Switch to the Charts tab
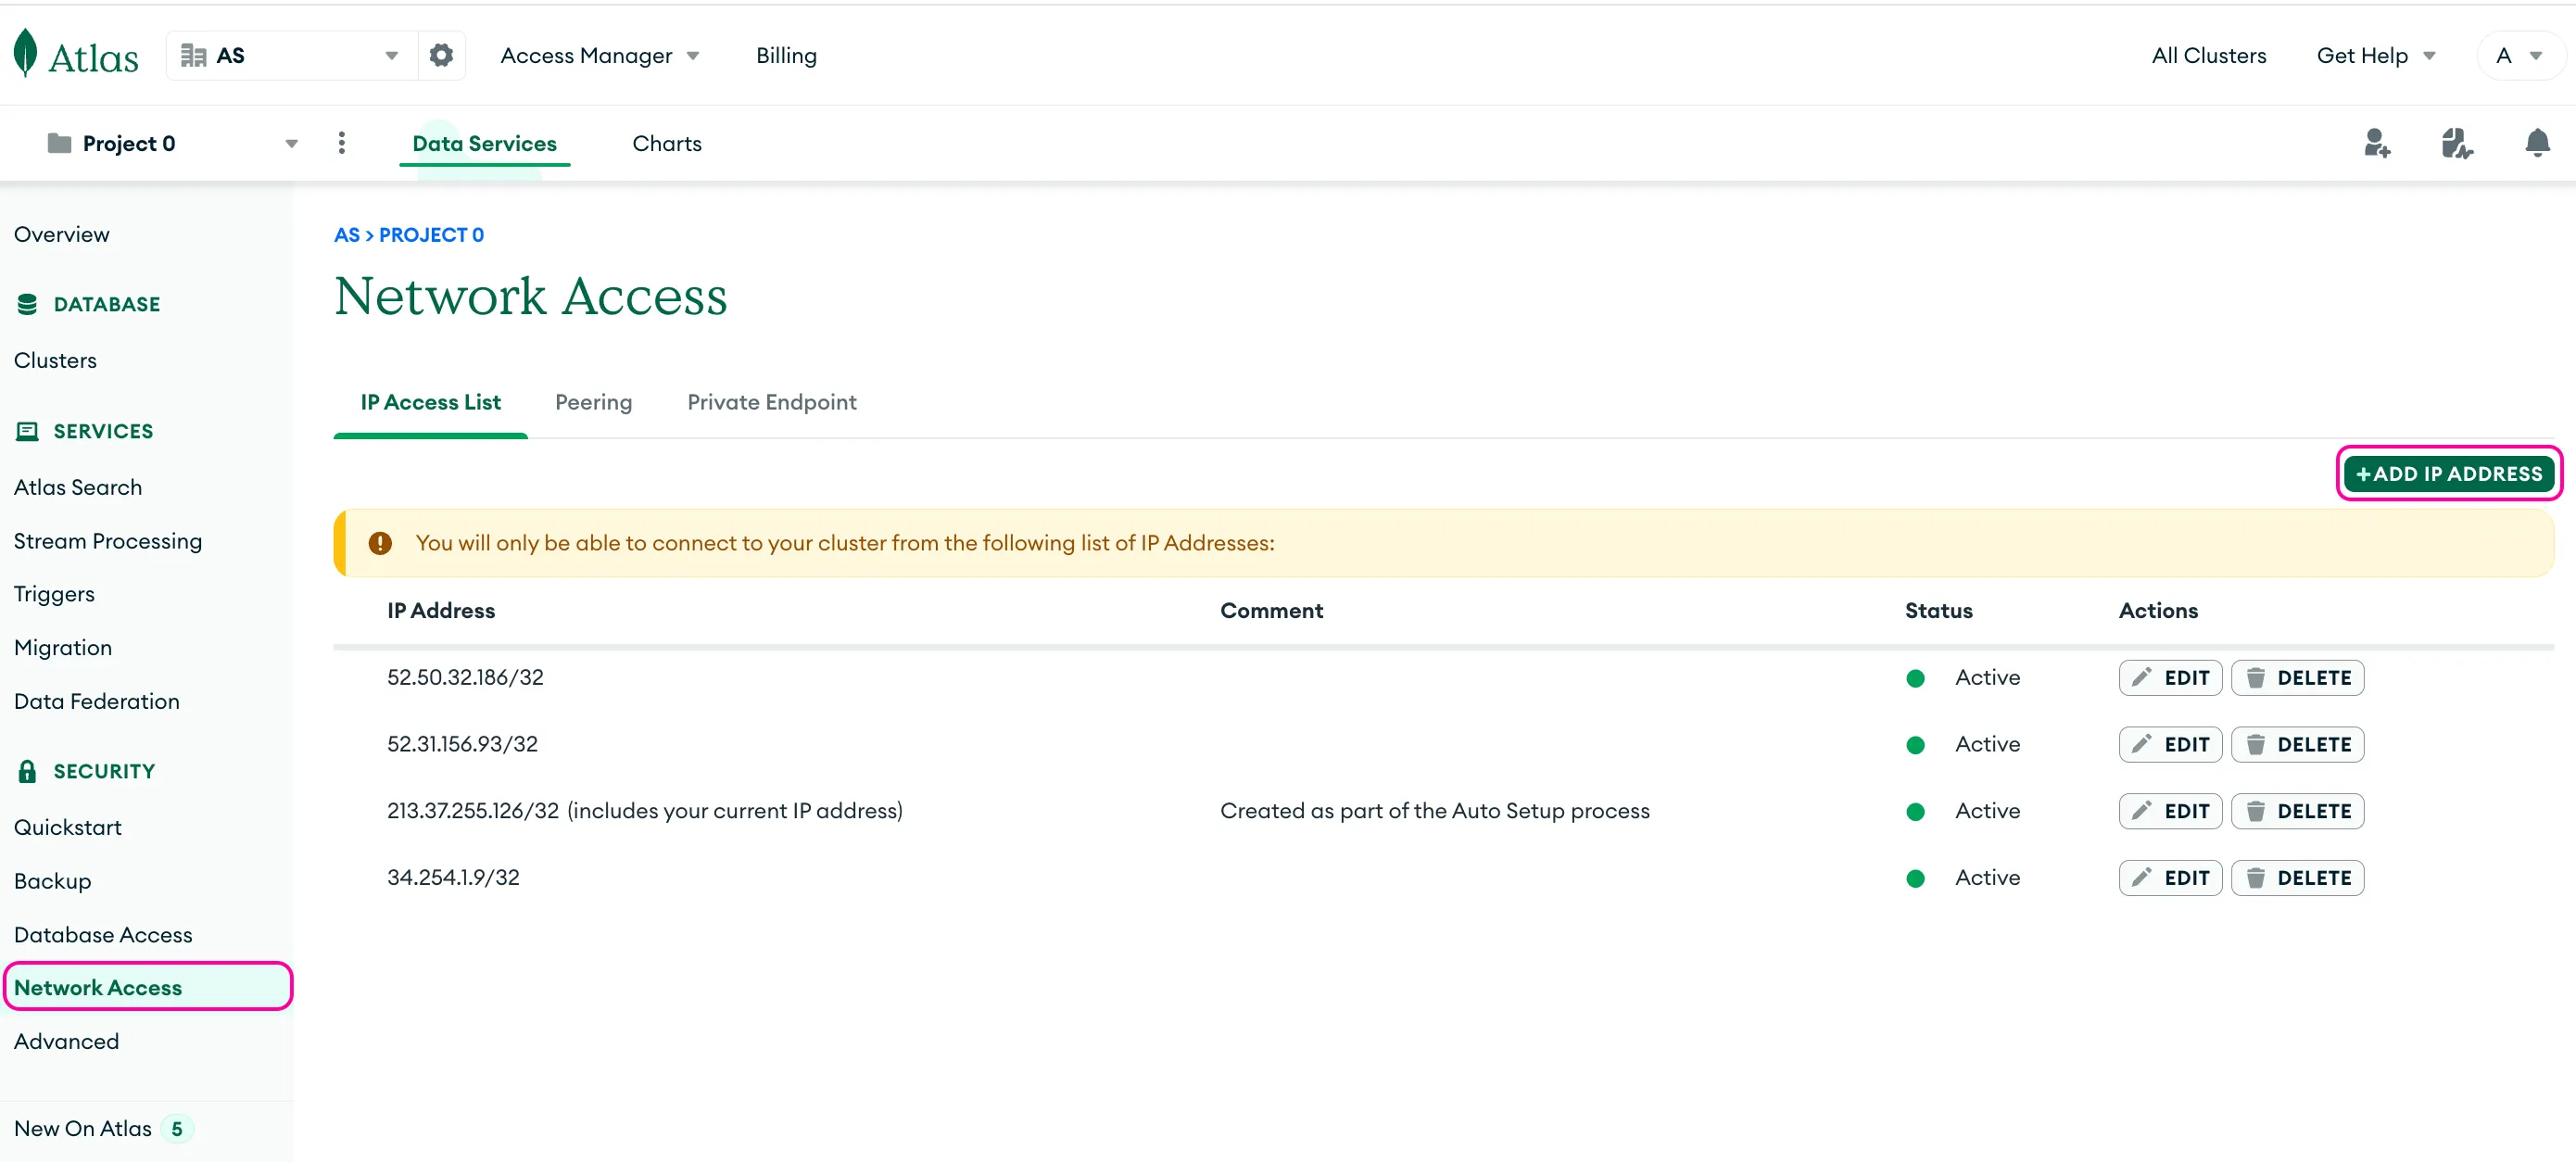The height and width of the screenshot is (1162, 2576). pos(667,143)
